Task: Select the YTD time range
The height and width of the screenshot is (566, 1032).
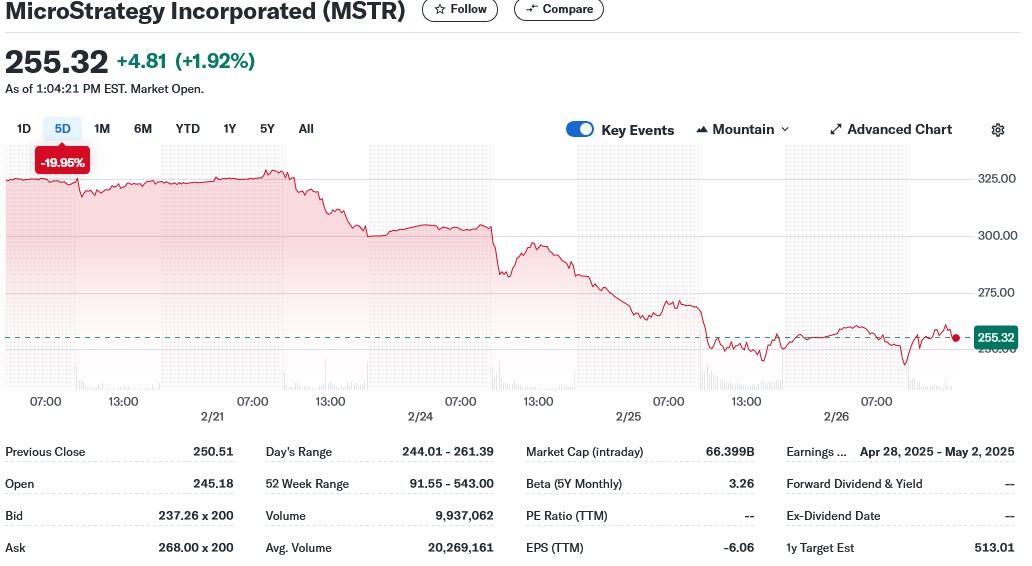Action: (187, 129)
